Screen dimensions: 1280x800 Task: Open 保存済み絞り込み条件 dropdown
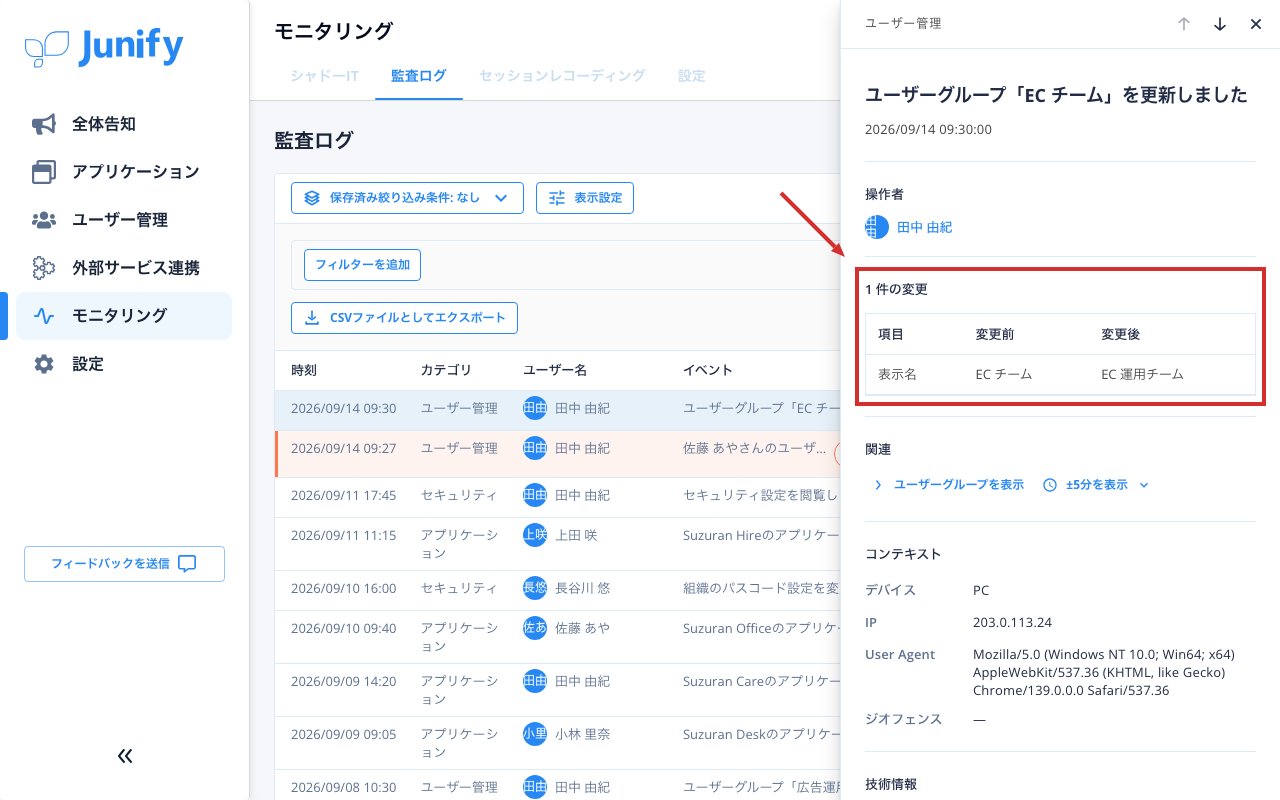coord(407,198)
